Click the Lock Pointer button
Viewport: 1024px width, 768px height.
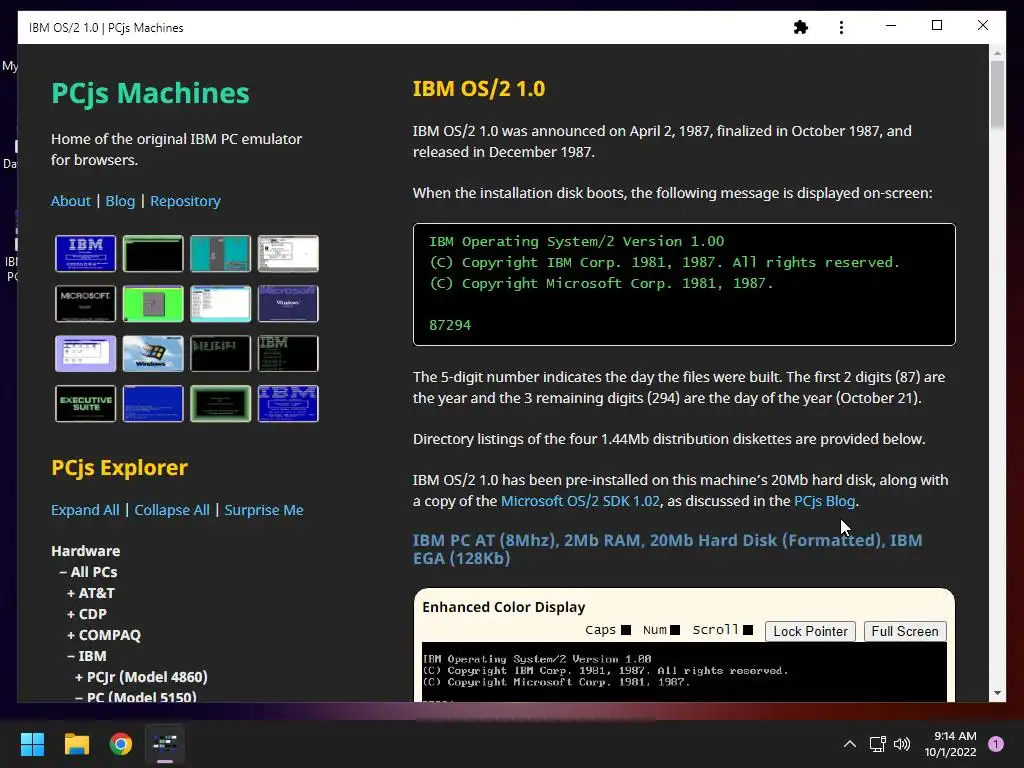pos(810,631)
